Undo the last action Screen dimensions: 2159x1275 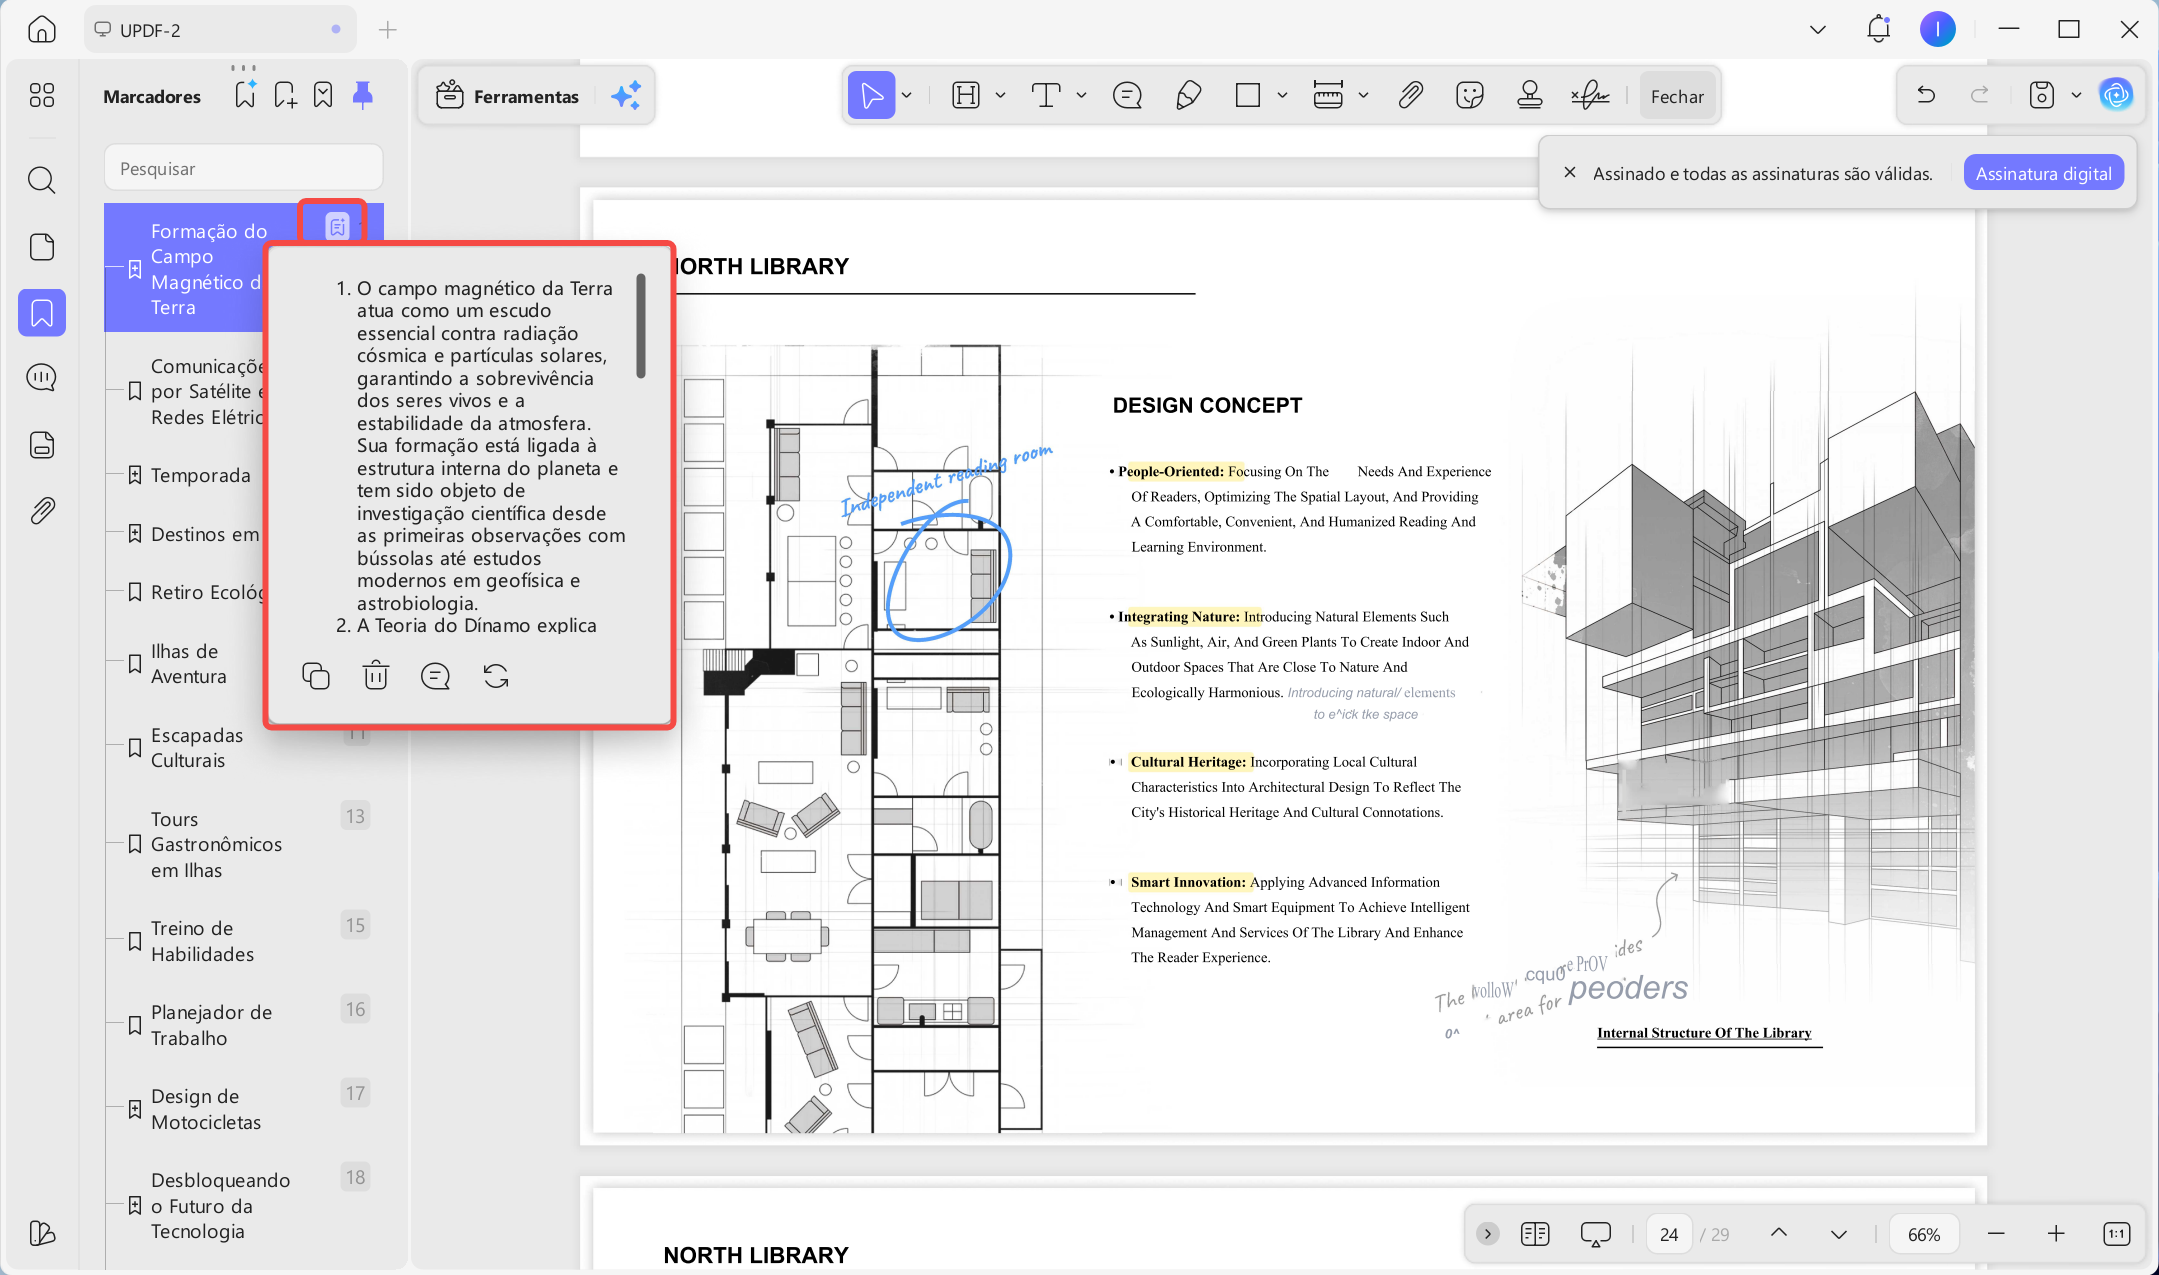coord(1926,95)
